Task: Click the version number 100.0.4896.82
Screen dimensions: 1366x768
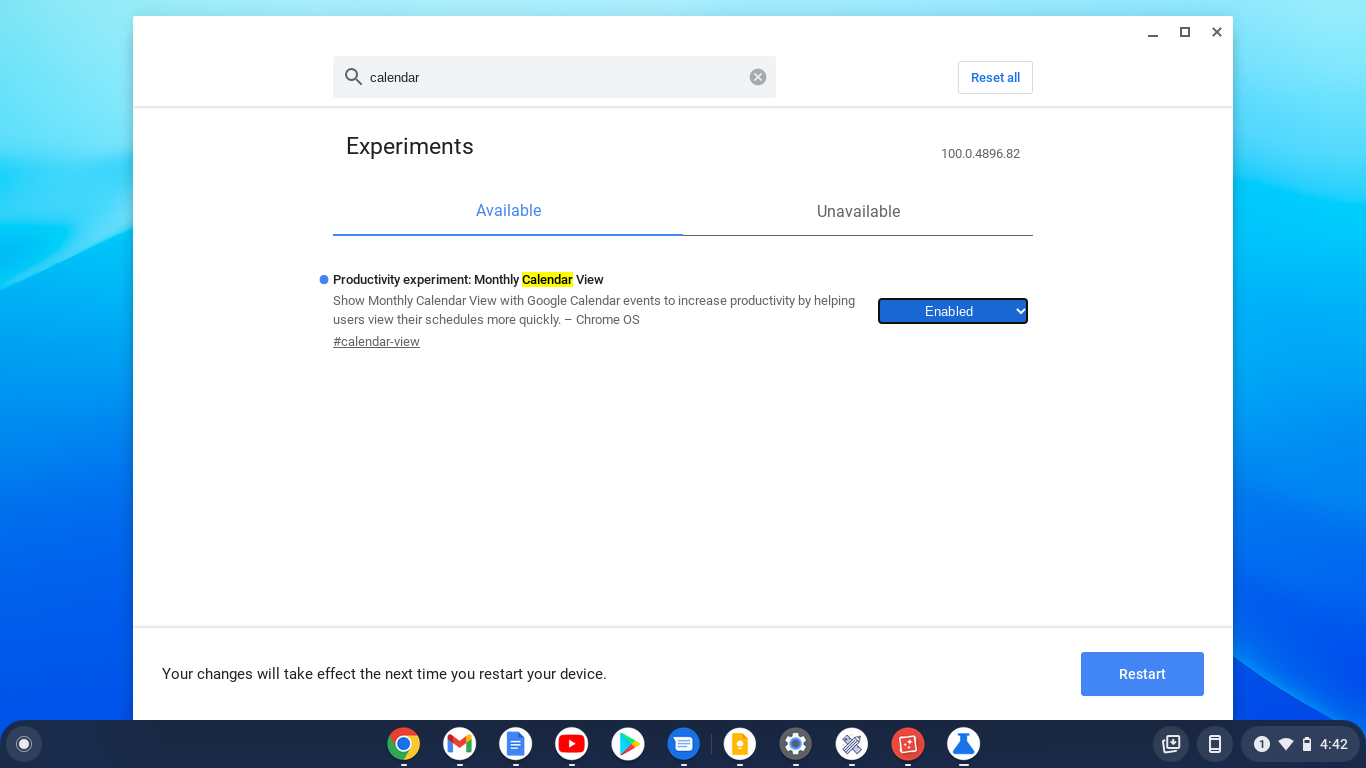Action: [980, 154]
